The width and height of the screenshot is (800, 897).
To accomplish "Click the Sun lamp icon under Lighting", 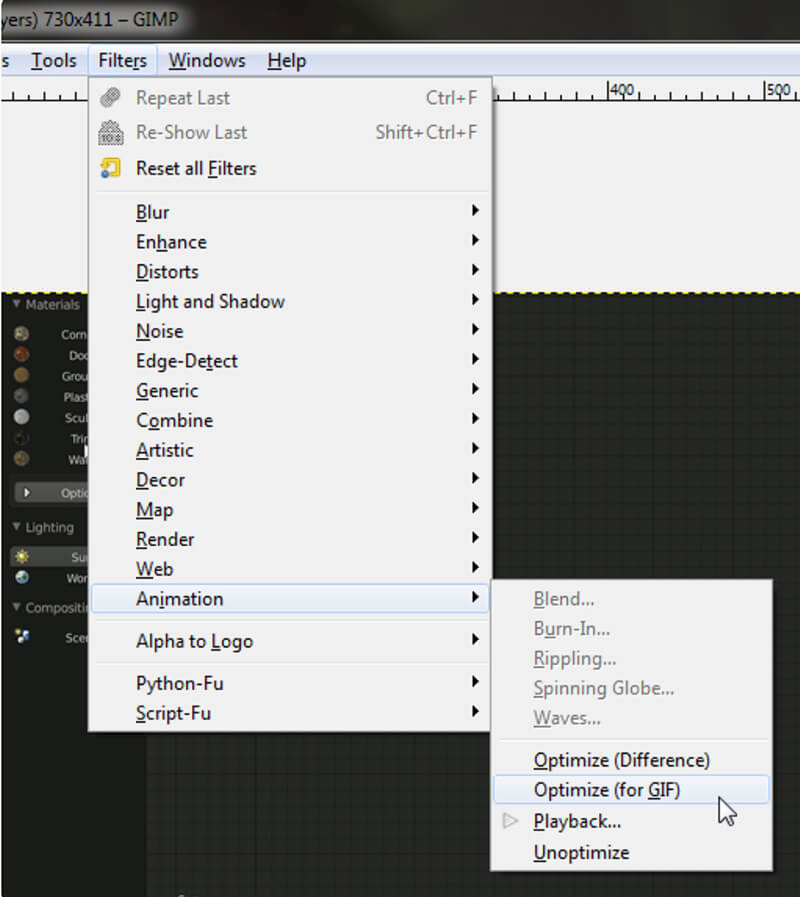I will 22,556.
